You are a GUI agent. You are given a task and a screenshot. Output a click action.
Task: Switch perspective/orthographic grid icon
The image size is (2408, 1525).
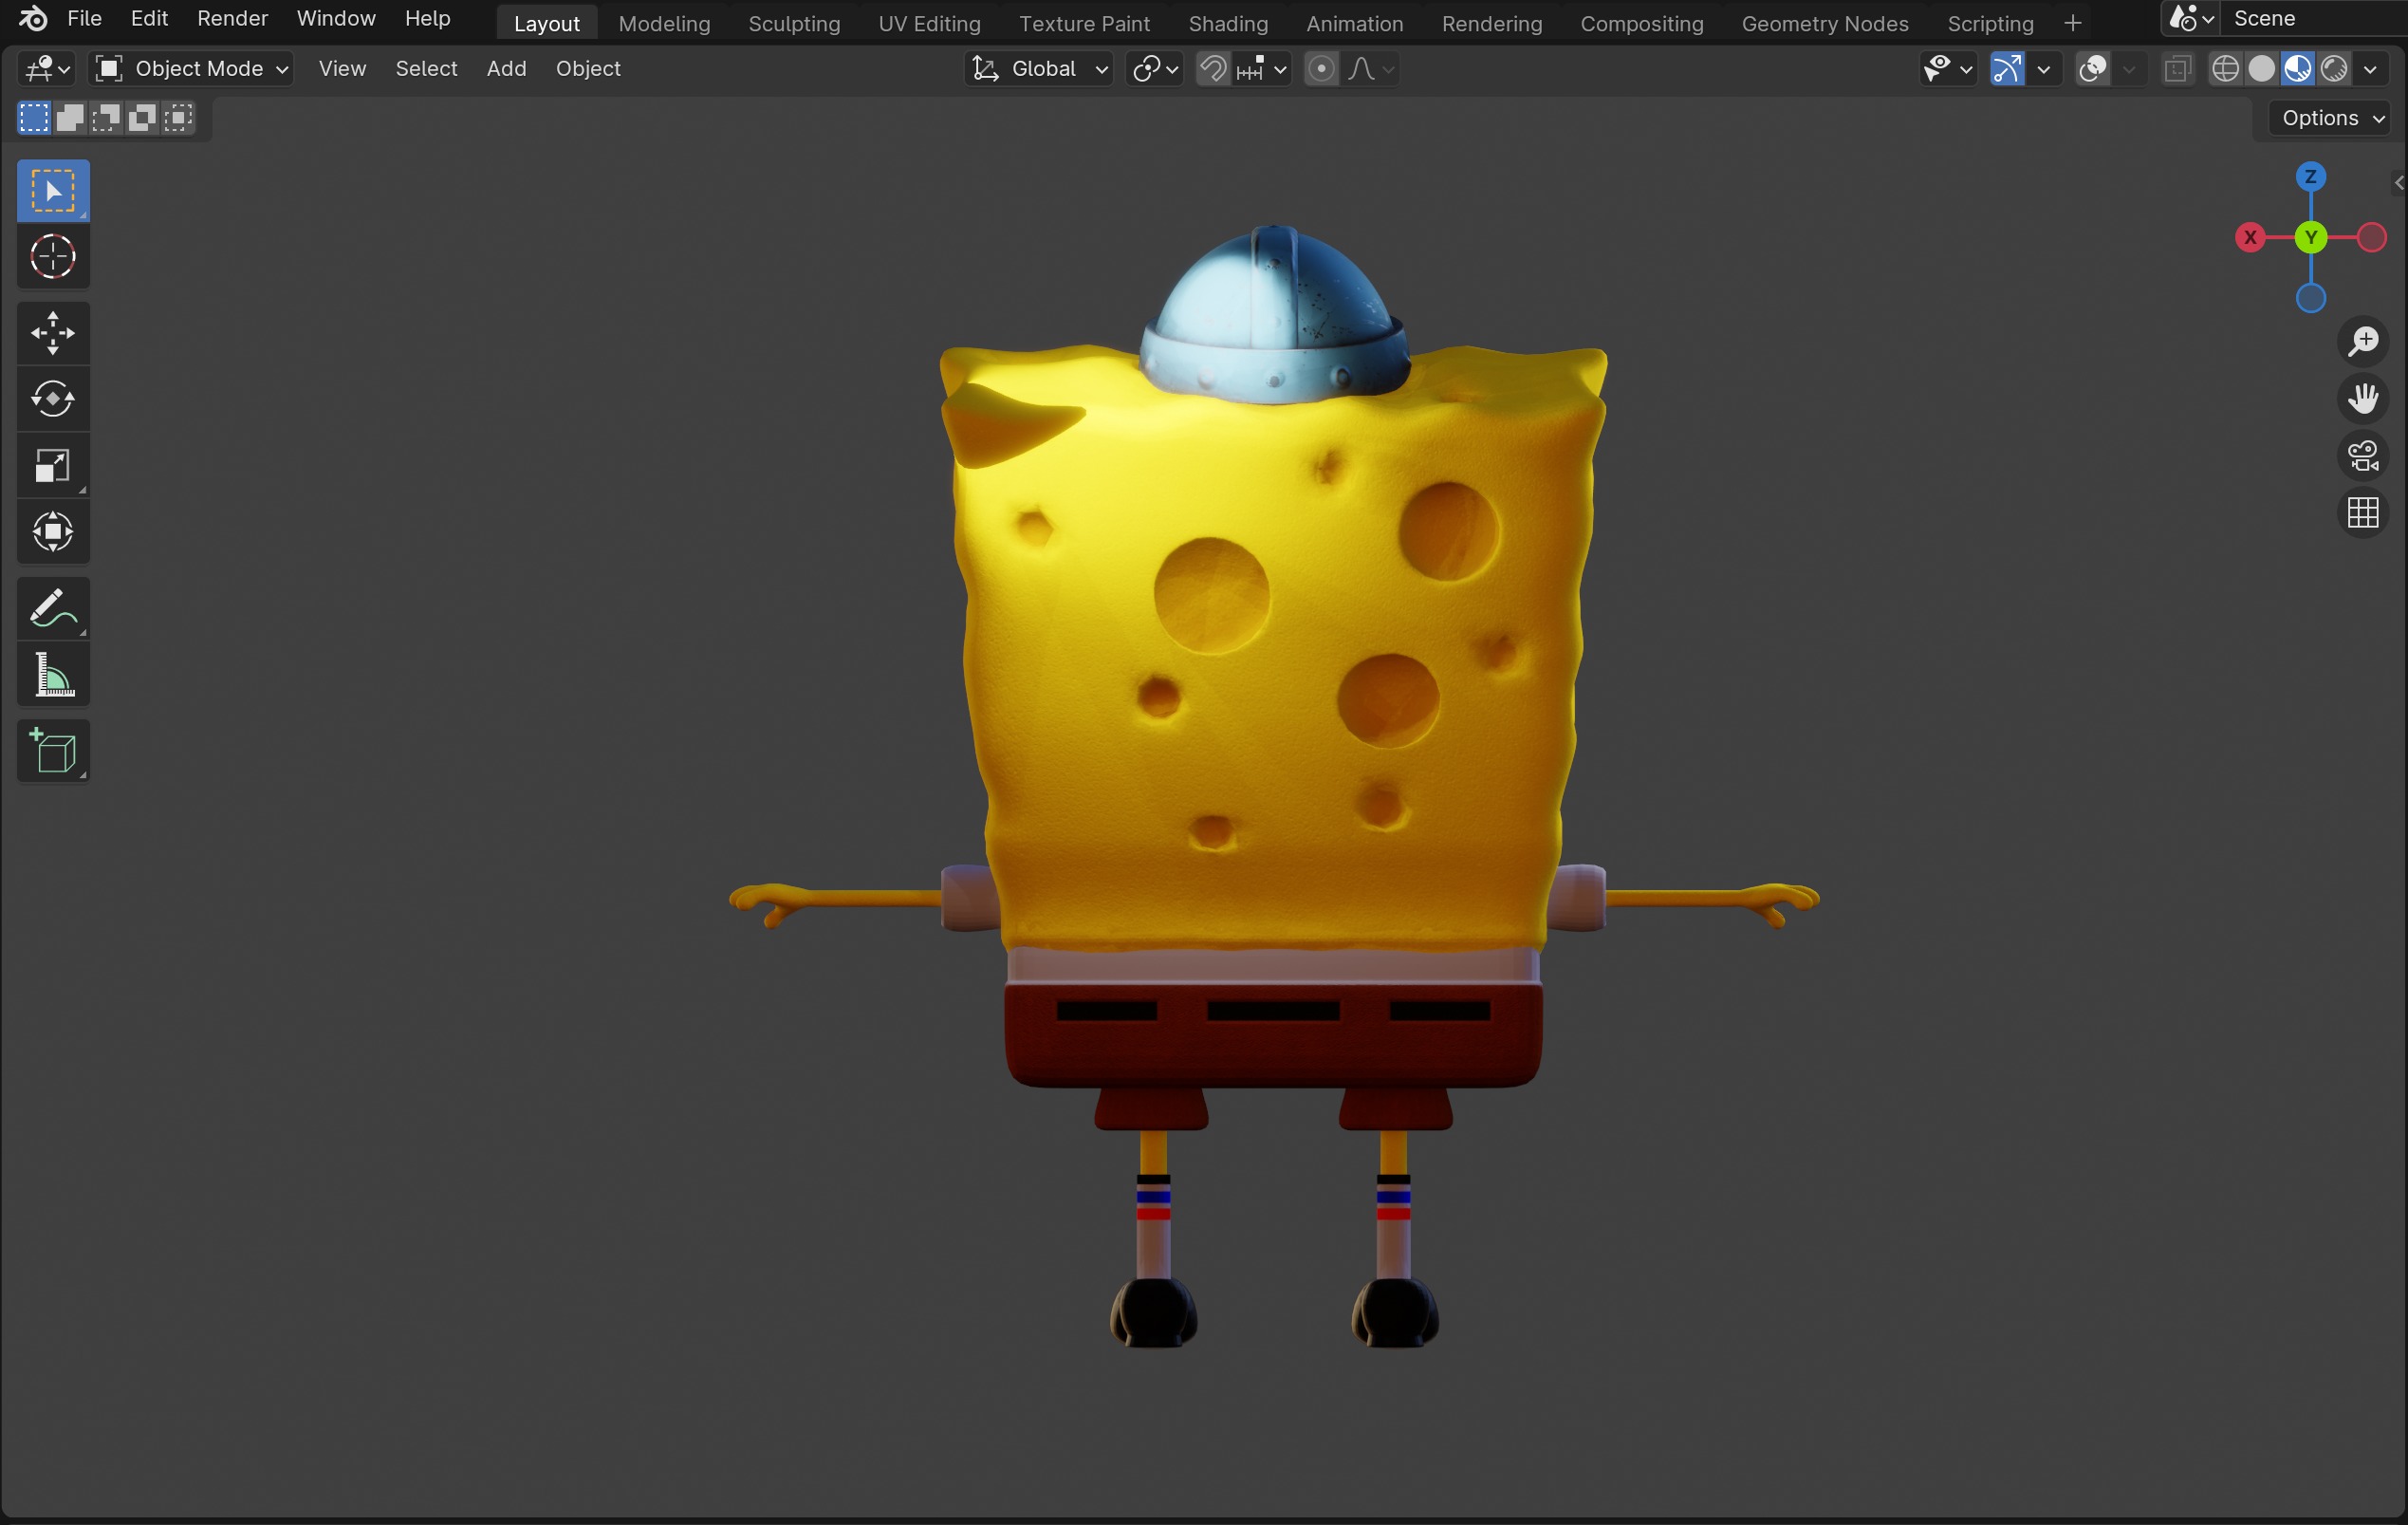point(2363,512)
